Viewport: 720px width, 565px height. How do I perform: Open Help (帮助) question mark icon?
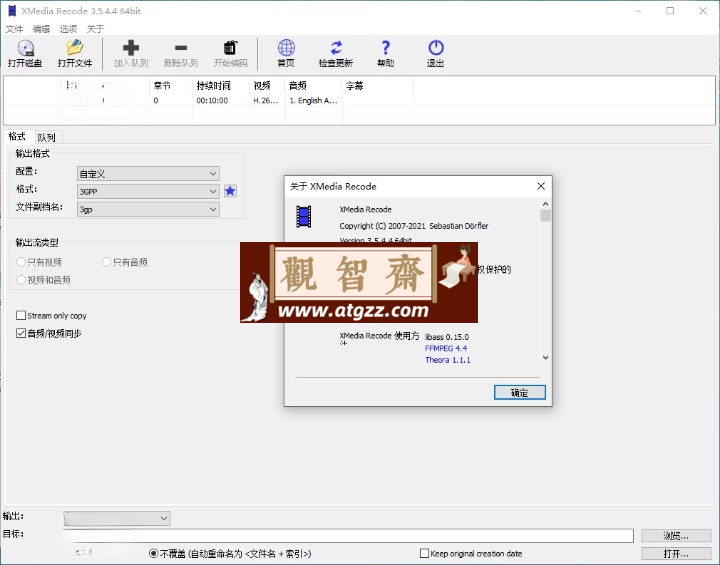(386, 48)
